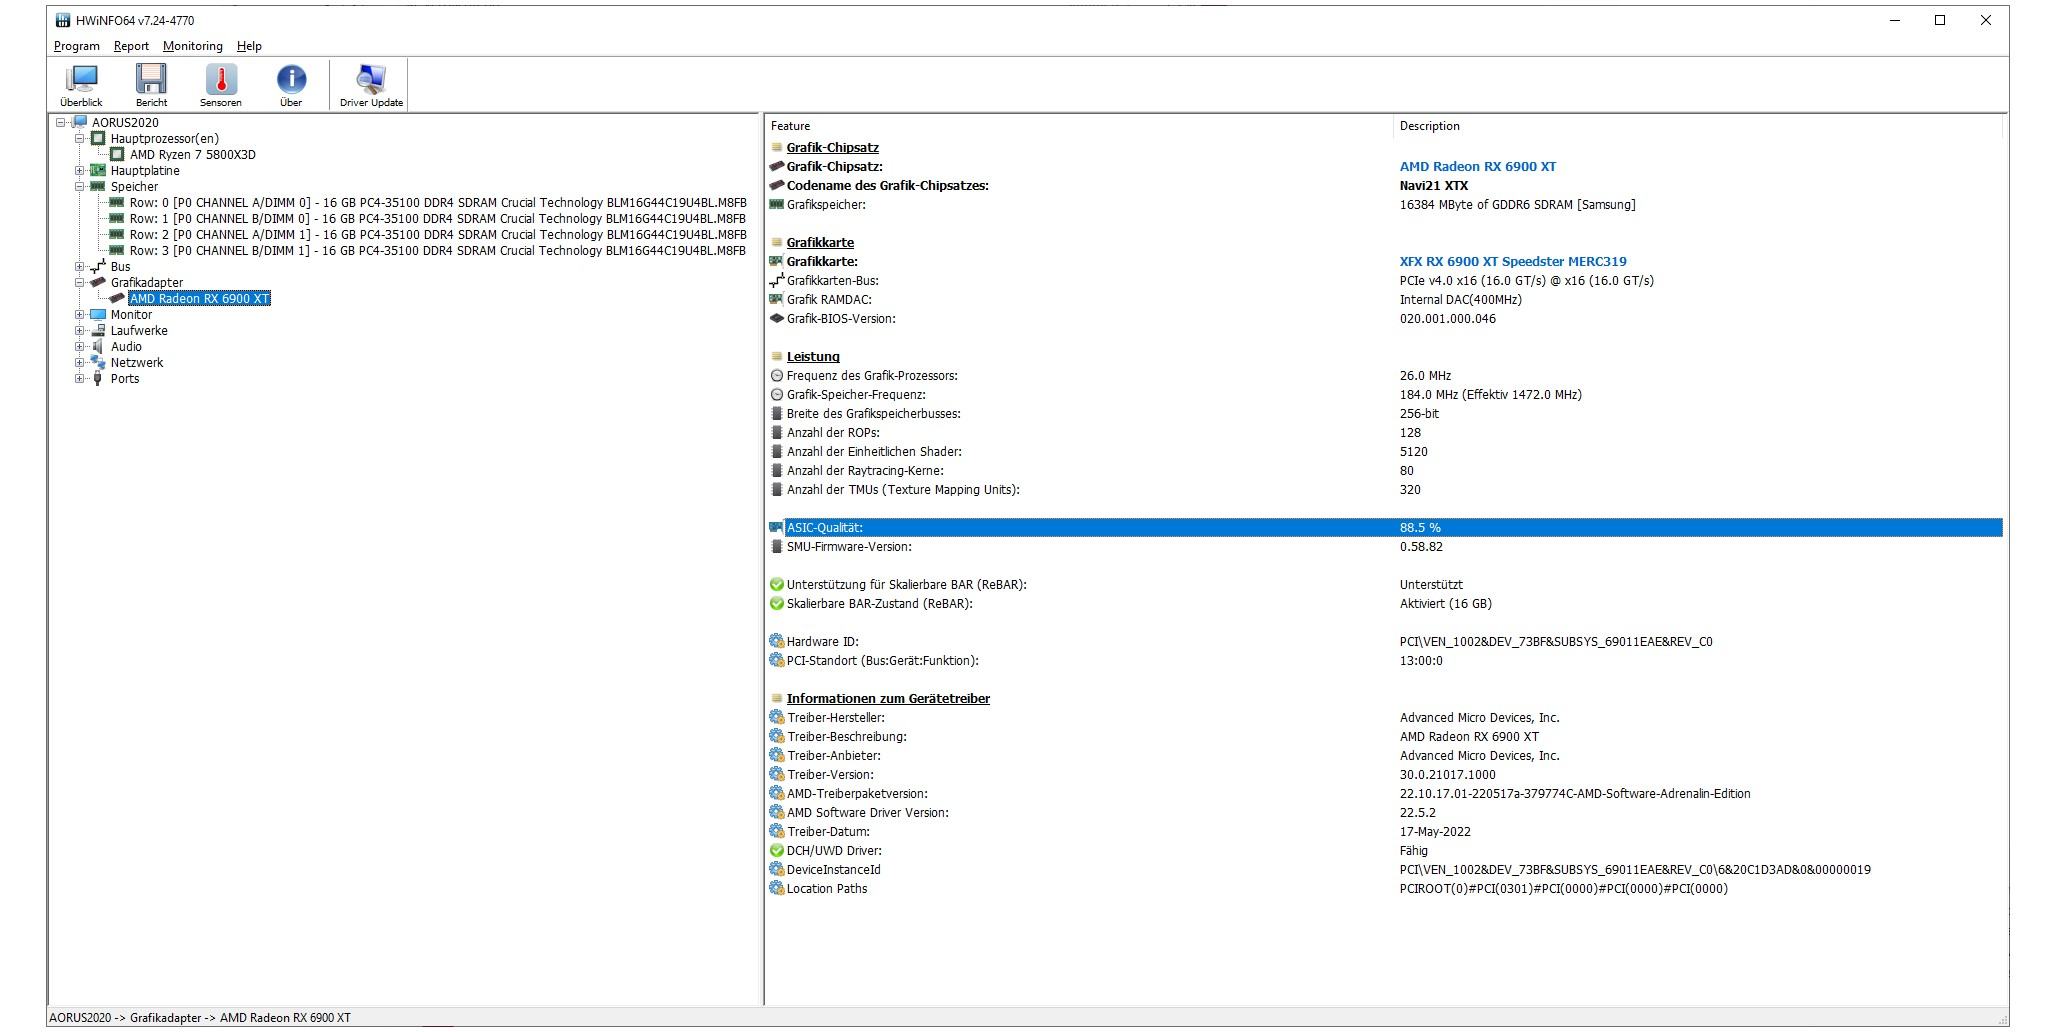Image resolution: width=2056 pixels, height=1032 pixels.
Task: Select memory Row: 0 DIMM entry
Action: (x=438, y=203)
